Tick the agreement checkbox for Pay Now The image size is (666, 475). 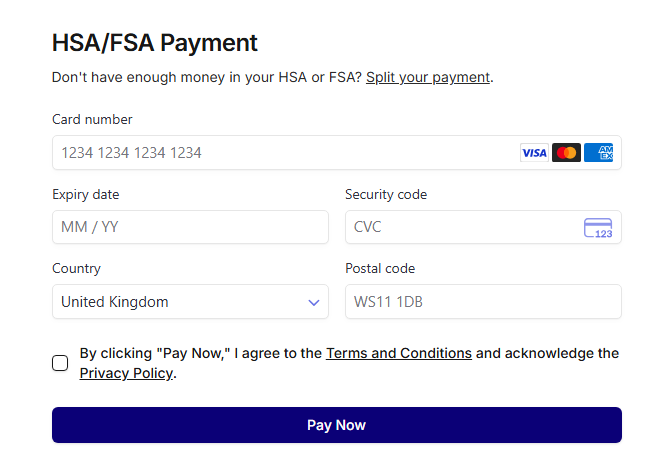pos(60,363)
